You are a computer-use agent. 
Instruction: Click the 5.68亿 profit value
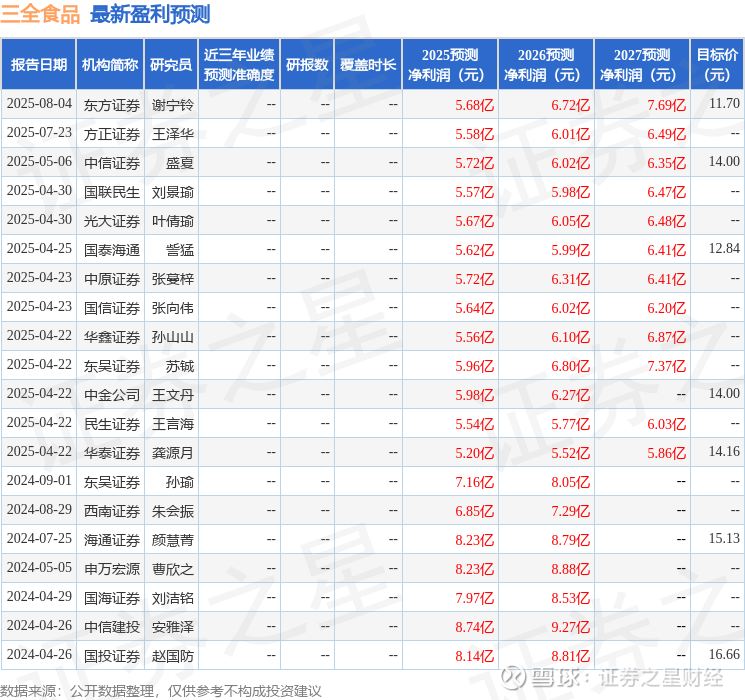tap(474, 105)
